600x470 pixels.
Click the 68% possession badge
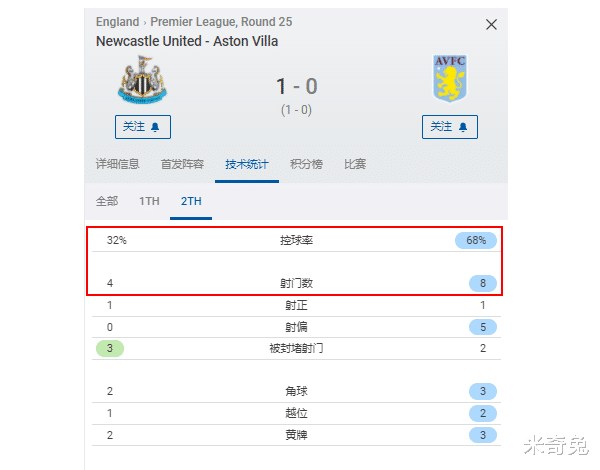click(476, 240)
